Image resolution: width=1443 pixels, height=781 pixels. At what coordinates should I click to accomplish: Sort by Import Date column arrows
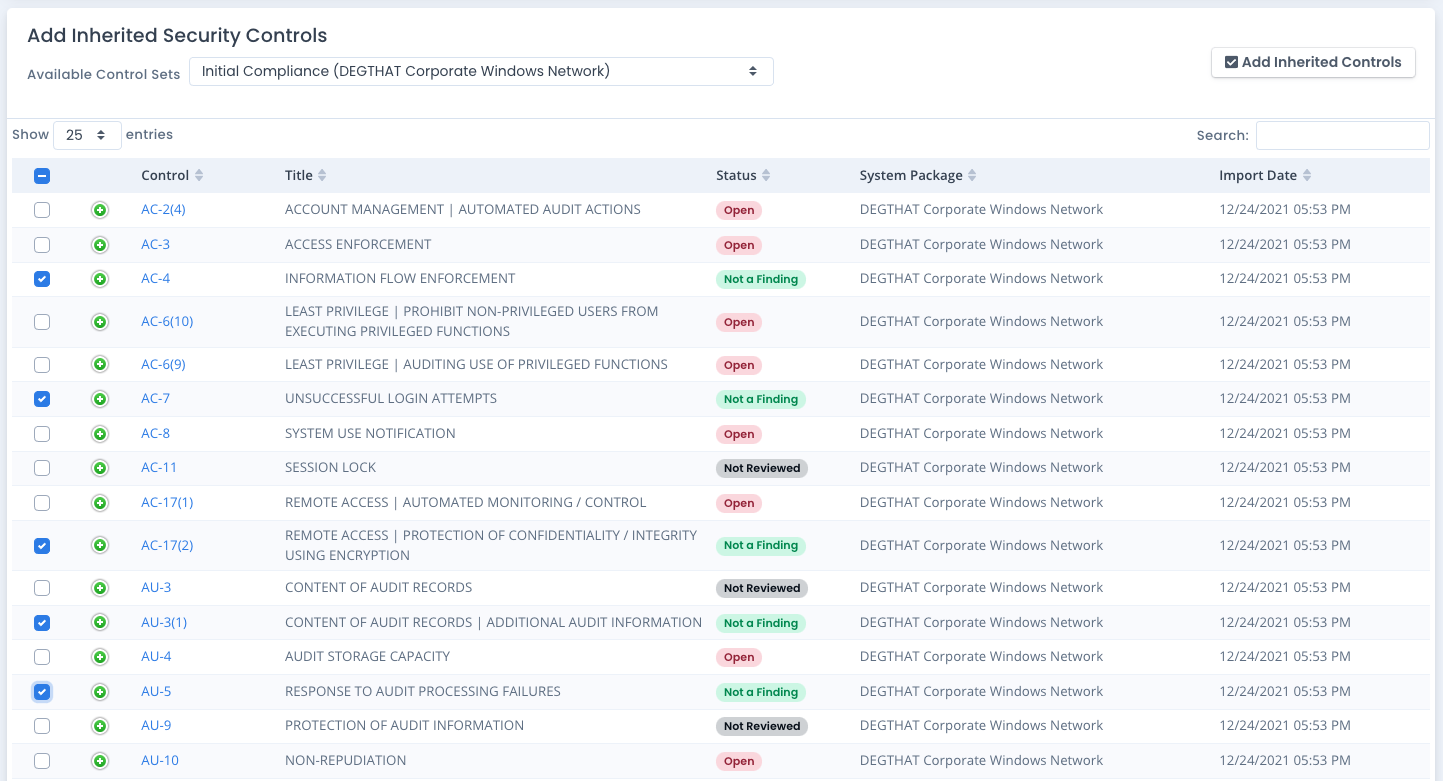tap(1306, 175)
